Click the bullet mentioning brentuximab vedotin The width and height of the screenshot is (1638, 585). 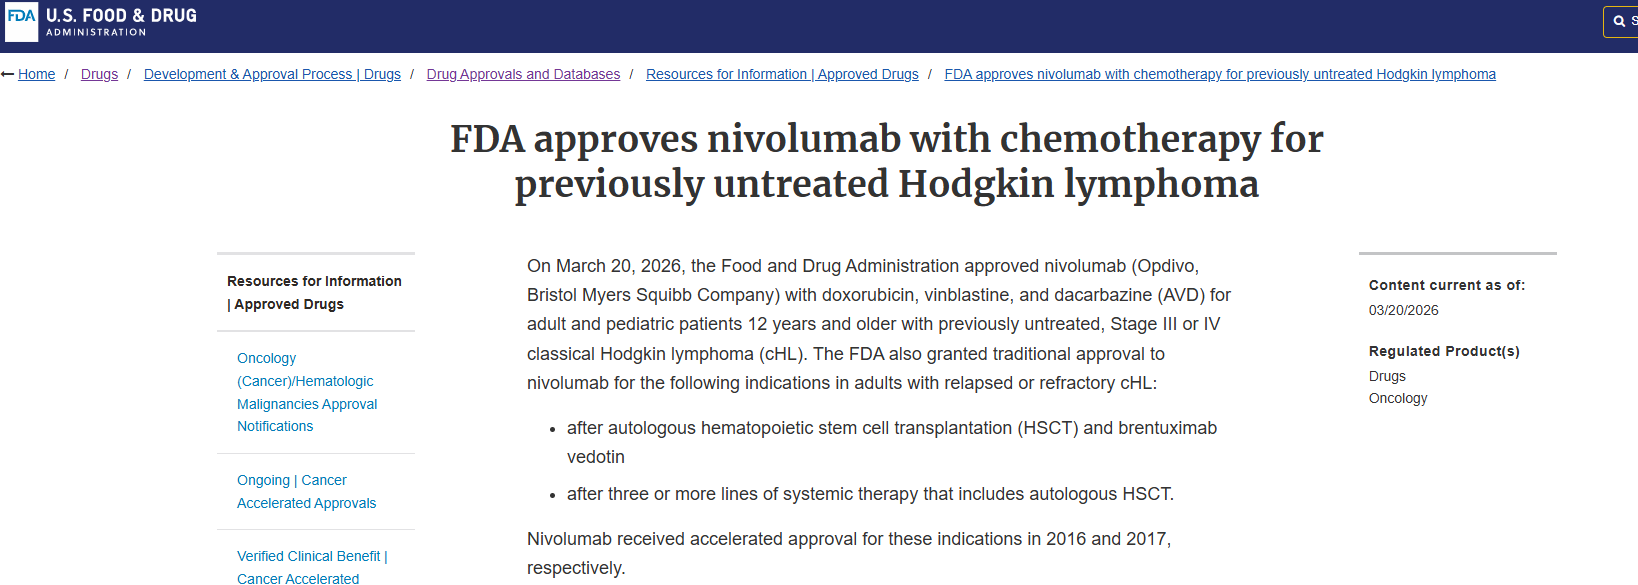[x=891, y=442]
